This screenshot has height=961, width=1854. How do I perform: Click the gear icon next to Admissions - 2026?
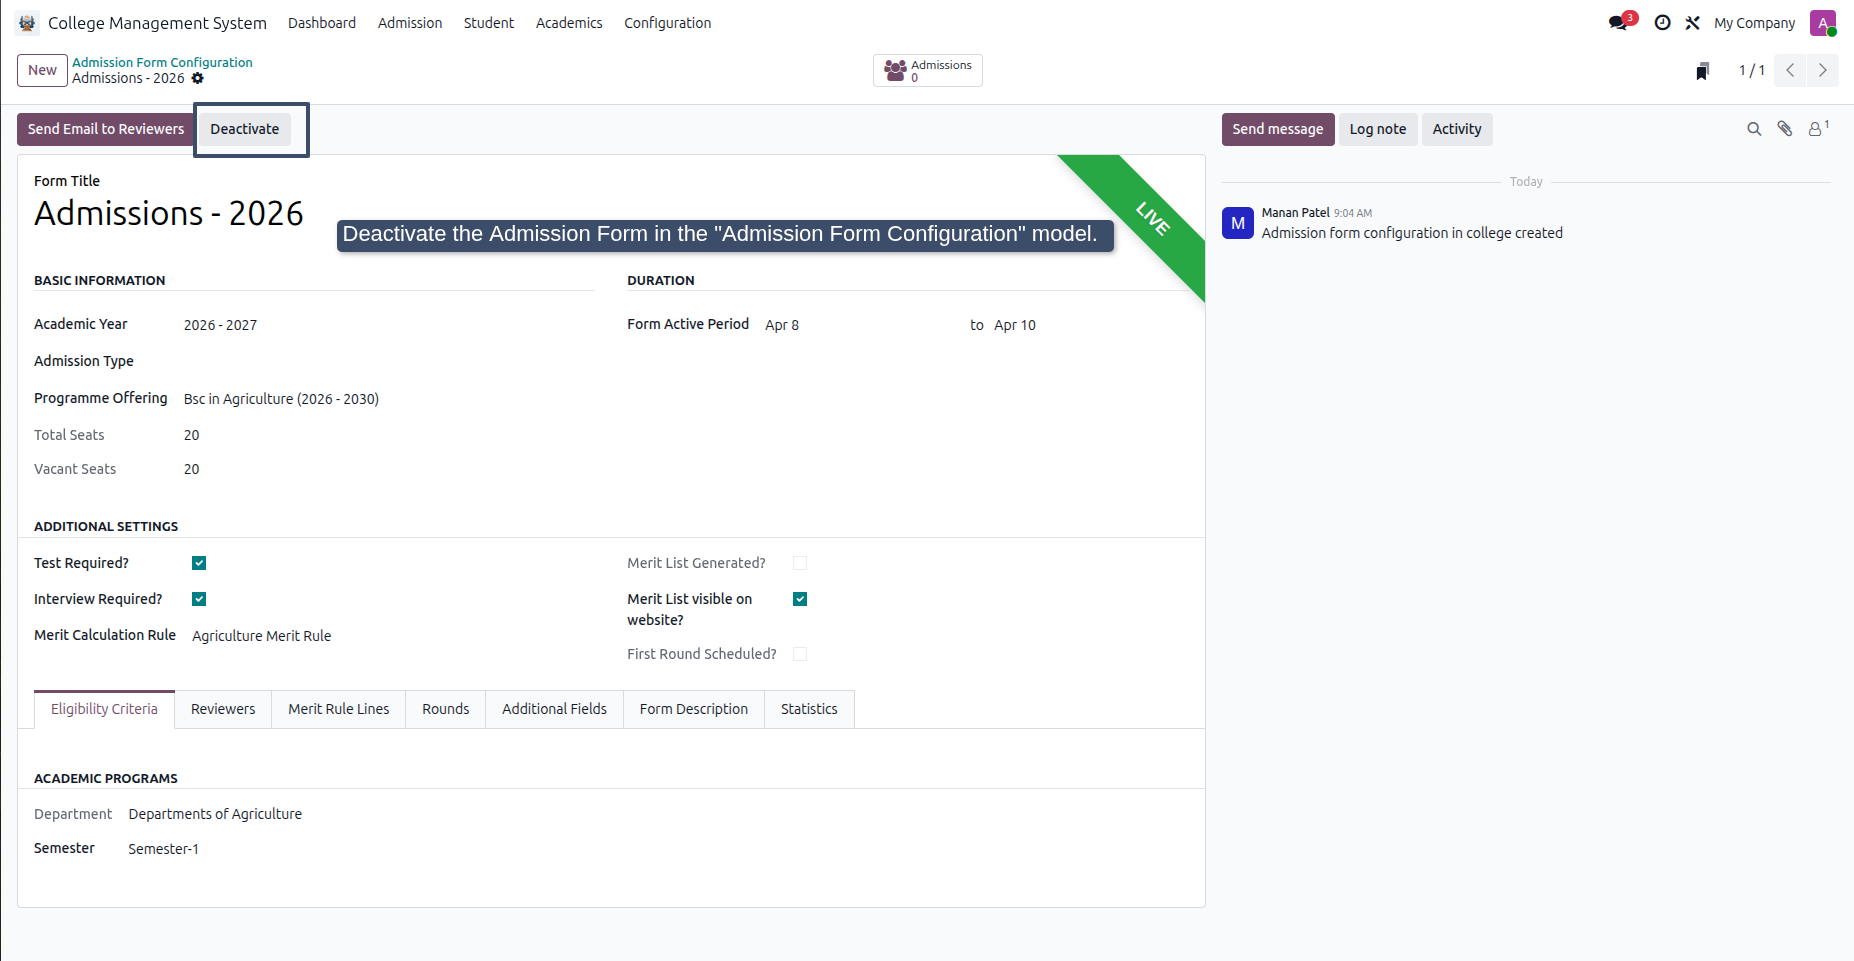pyautogui.click(x=197, y=78)
